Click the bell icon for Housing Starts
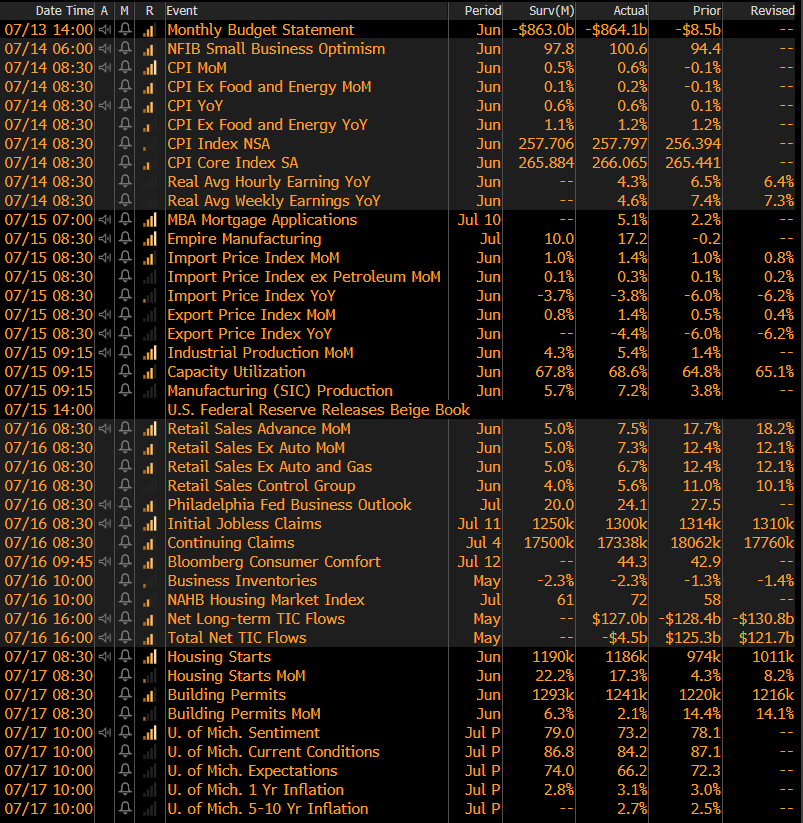 click(x=125, y=657)
